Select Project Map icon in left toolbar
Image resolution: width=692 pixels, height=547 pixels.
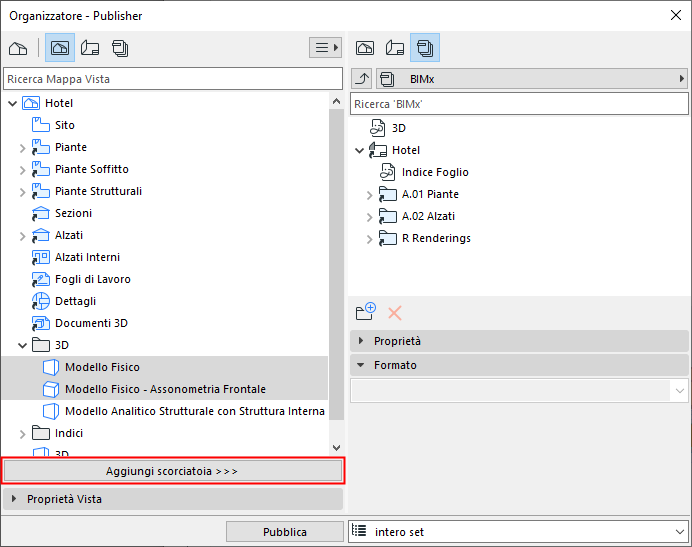click(x=18, y=48)
